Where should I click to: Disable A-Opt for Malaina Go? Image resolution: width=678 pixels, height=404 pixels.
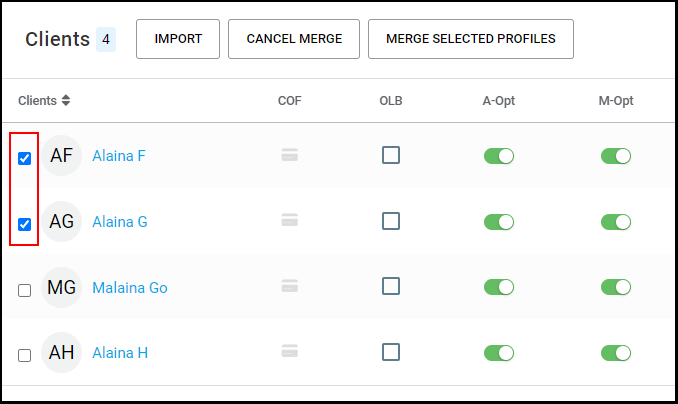[x=499, y=287]
